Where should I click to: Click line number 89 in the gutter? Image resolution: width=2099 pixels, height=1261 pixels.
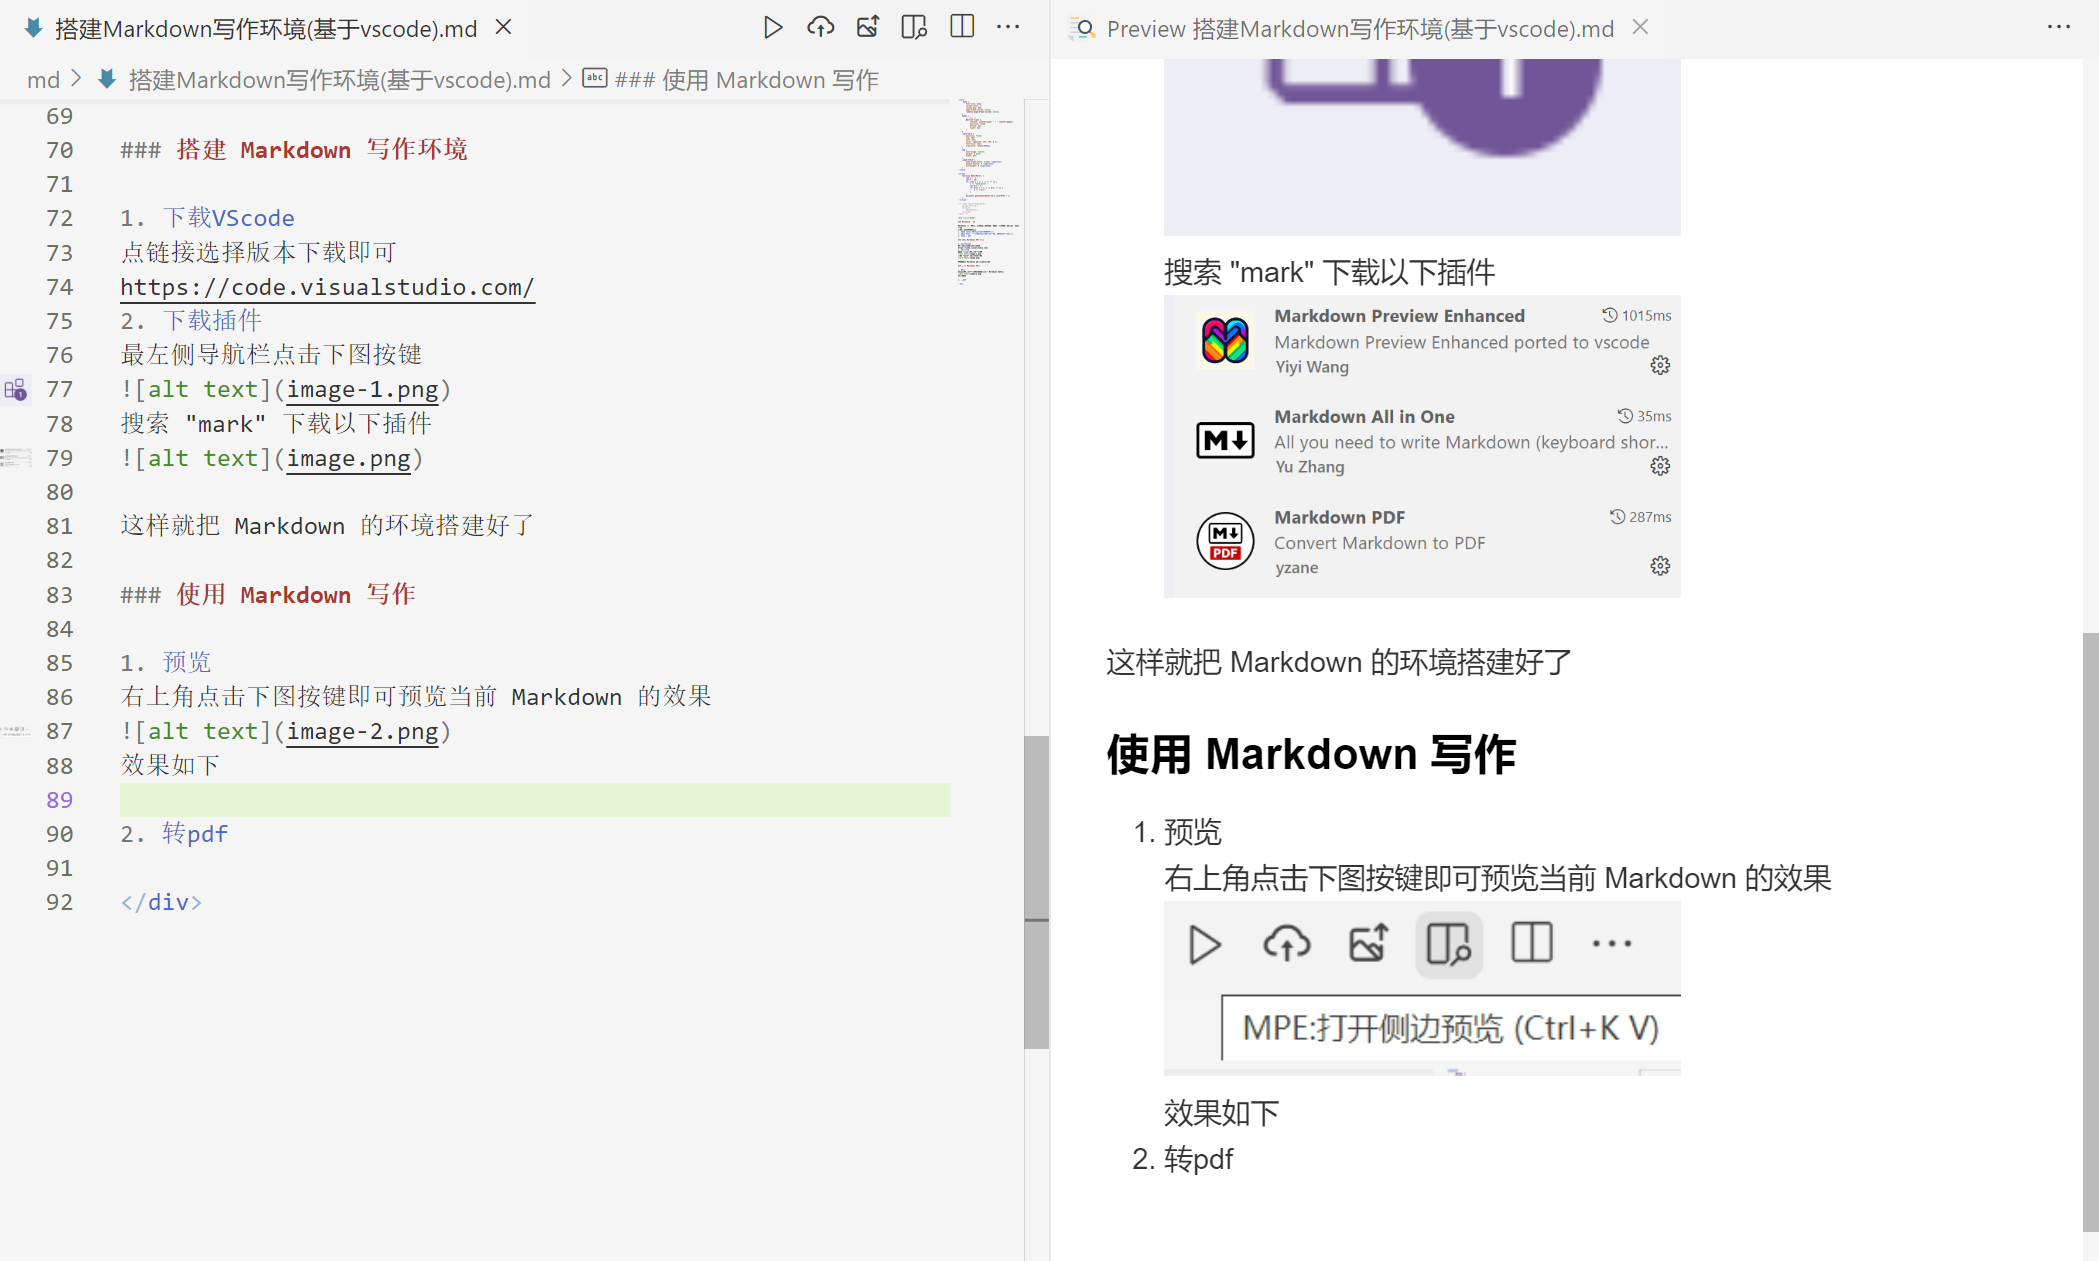pyautogui.click(x=59, y=800)
